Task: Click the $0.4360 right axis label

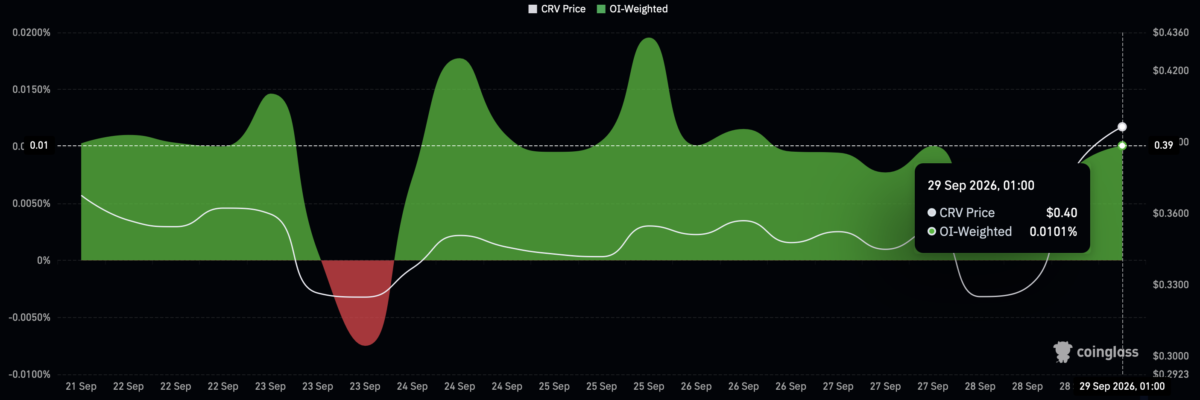Action: click(1169, 33)
